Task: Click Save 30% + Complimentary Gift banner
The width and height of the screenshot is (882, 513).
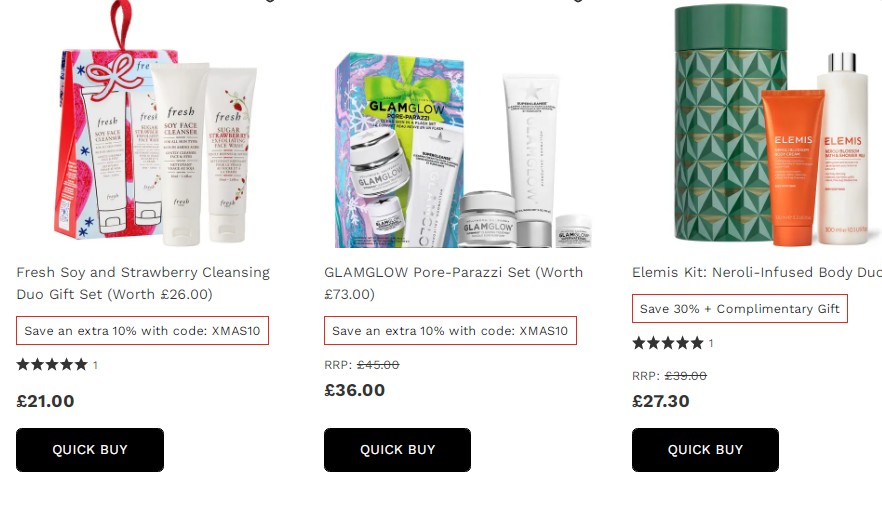Action: pos(740,308)
